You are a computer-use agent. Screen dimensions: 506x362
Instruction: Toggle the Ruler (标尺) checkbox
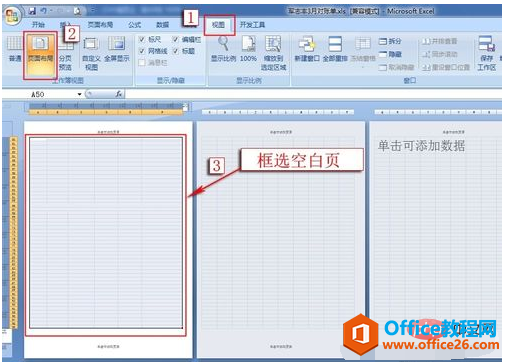click(x=142, y=39)
